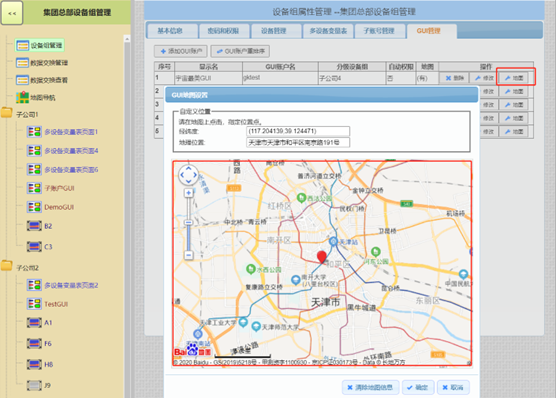The image size is (556, 398).
Task: Switch to the 多设备变量表 tab
Action: 328,31
